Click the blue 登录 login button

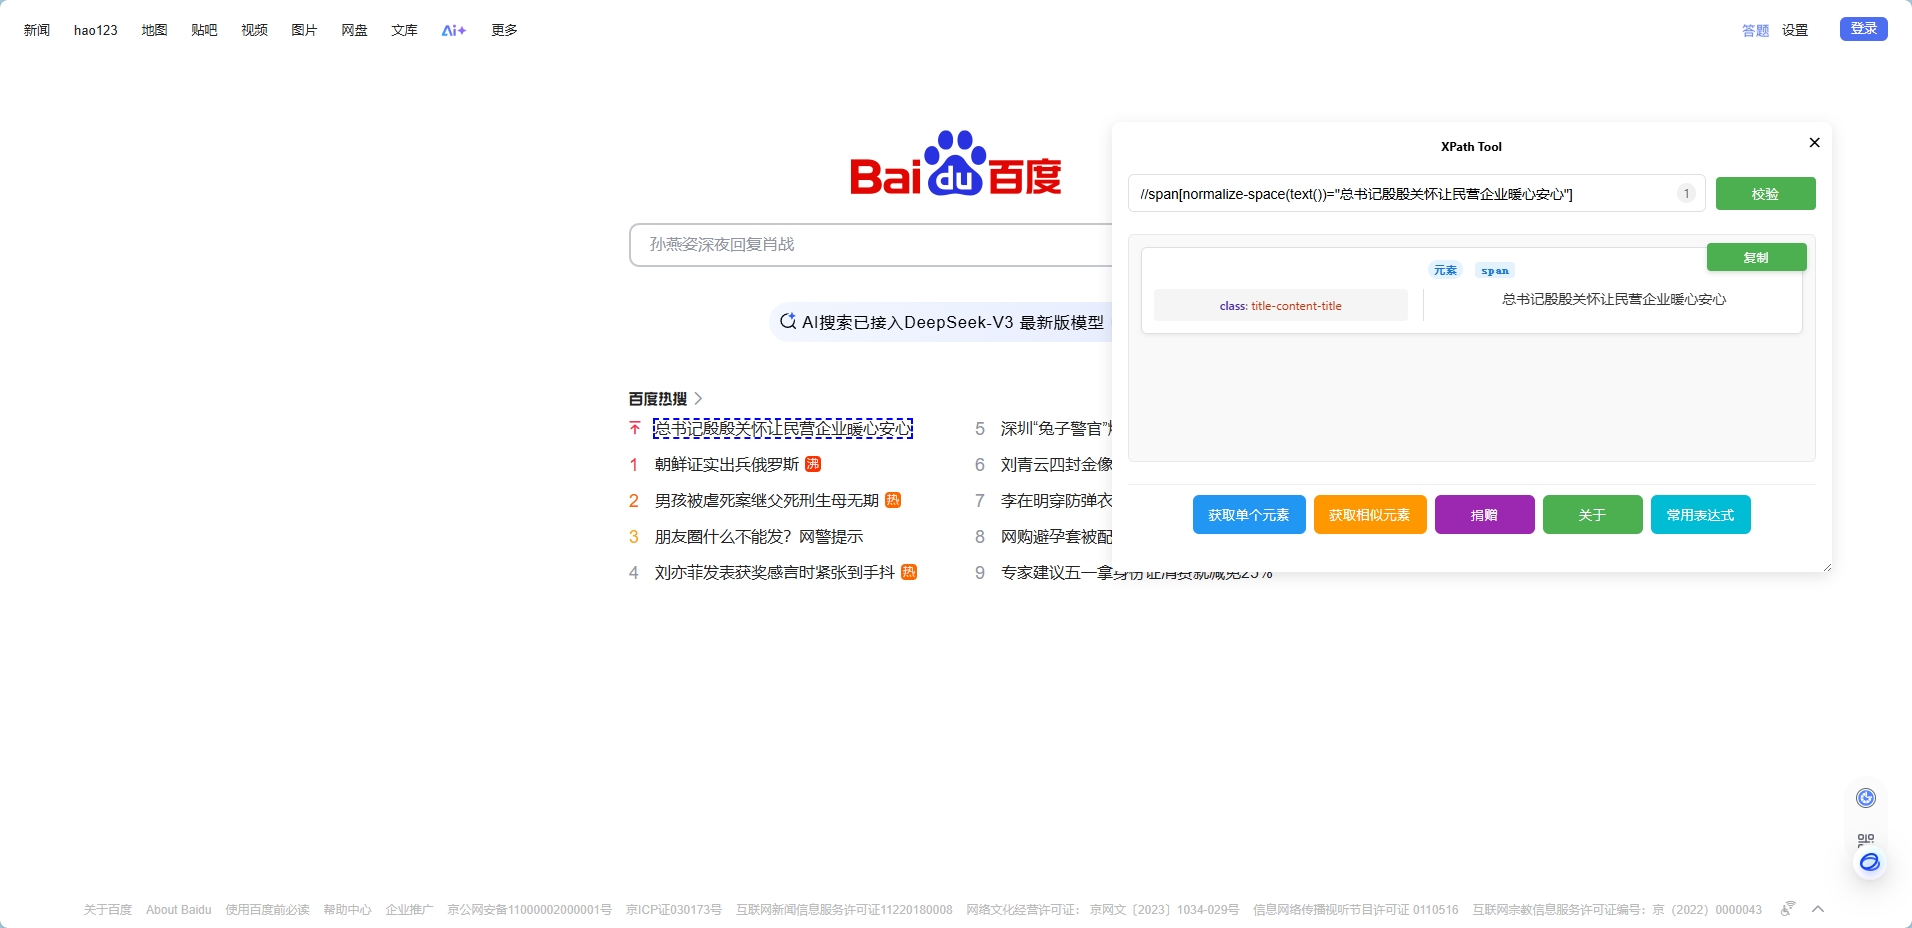coord(1863,29)
